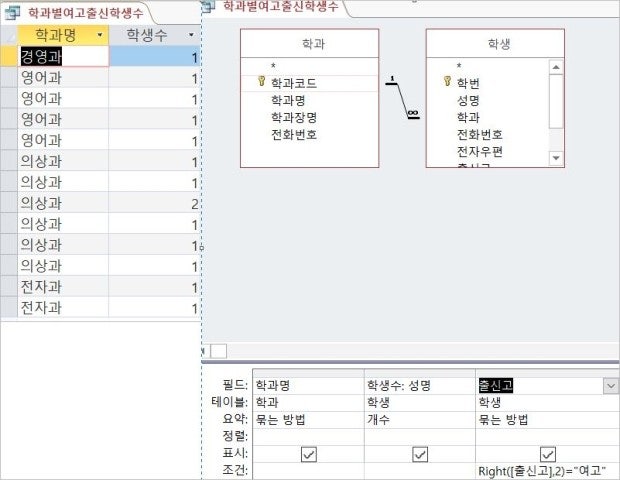Click the 묶는 방법 total cell under 학과명
Screen dimensions: 620x480
point(308,420)
